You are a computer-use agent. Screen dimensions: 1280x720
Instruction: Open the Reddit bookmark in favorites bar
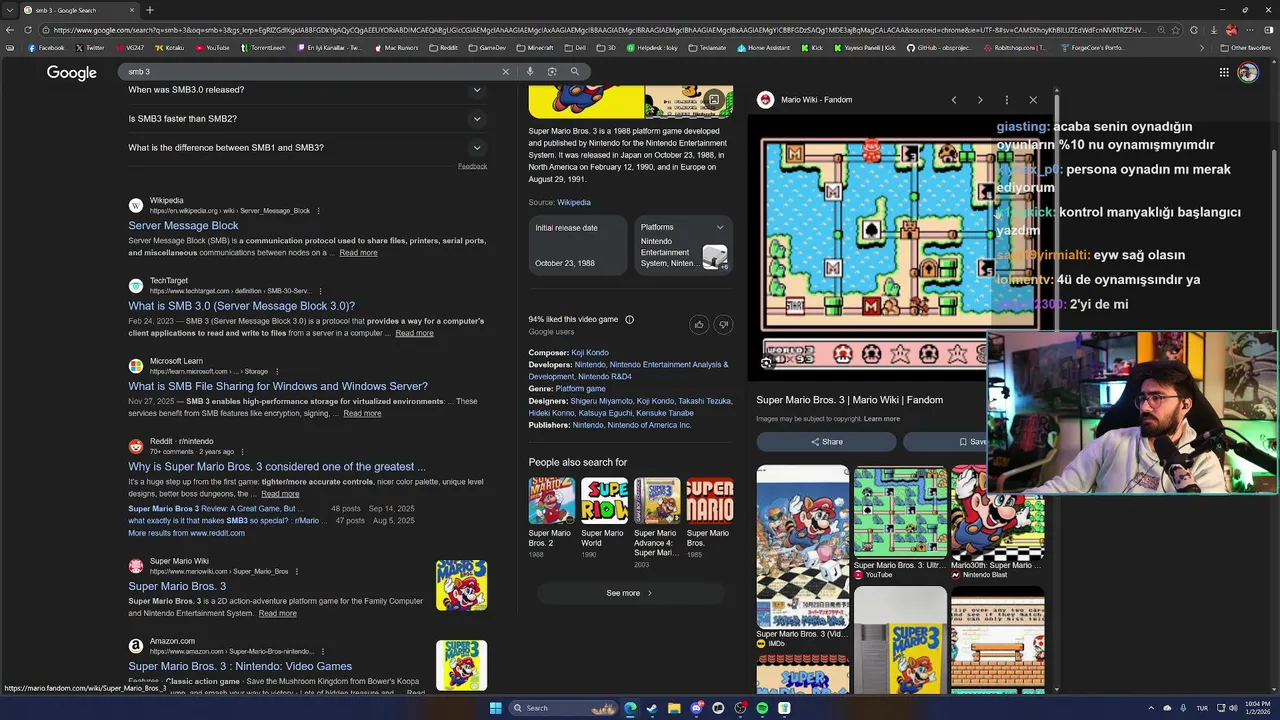pyautogui.click(x=443, y=48)
